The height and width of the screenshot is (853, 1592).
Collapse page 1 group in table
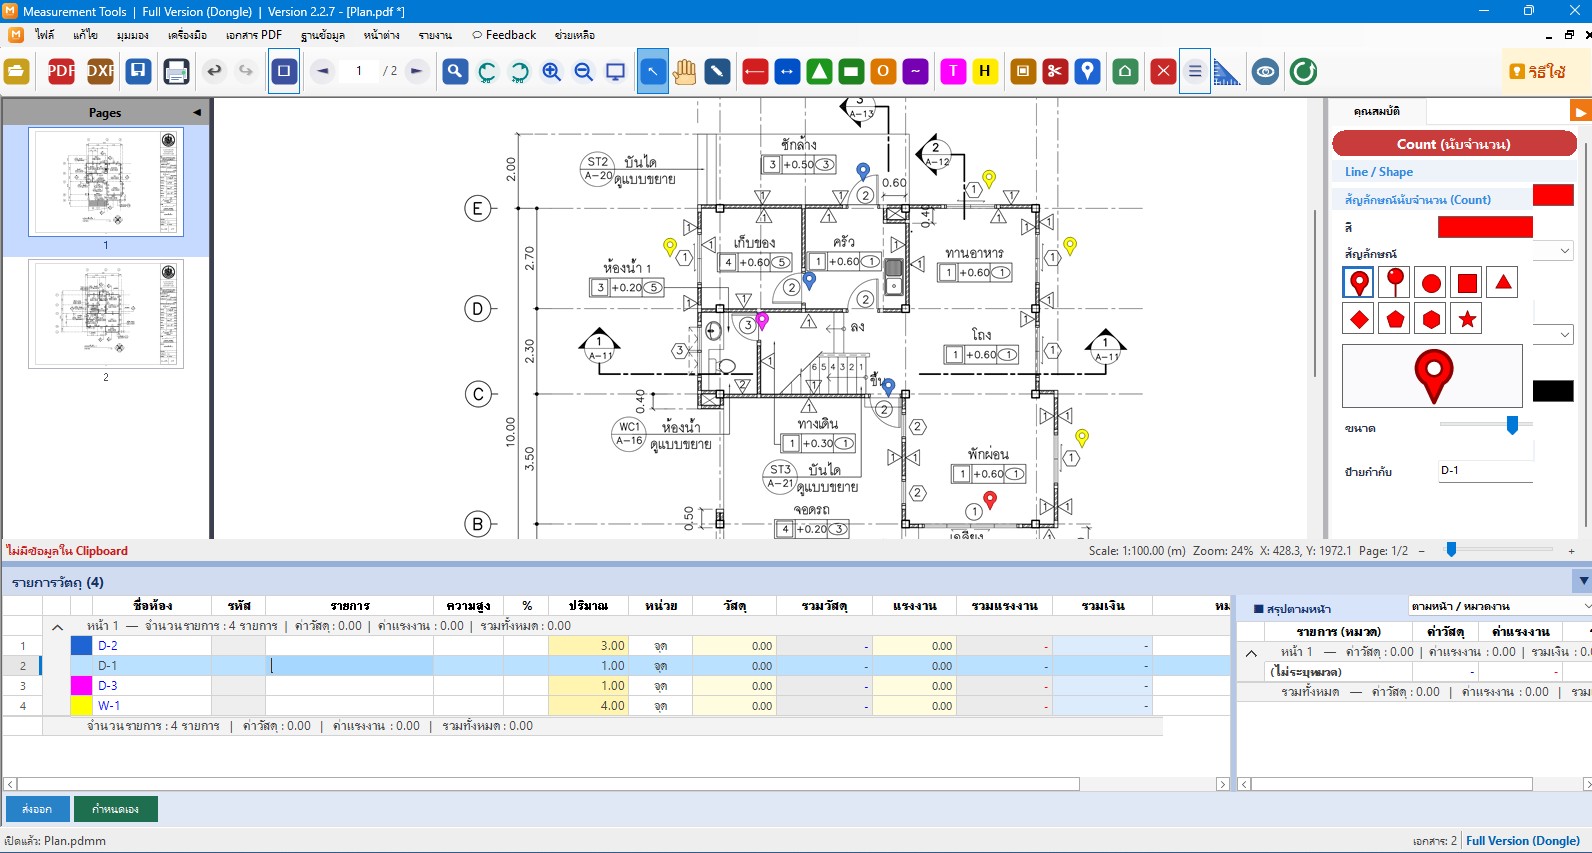(x=57, y=626)
